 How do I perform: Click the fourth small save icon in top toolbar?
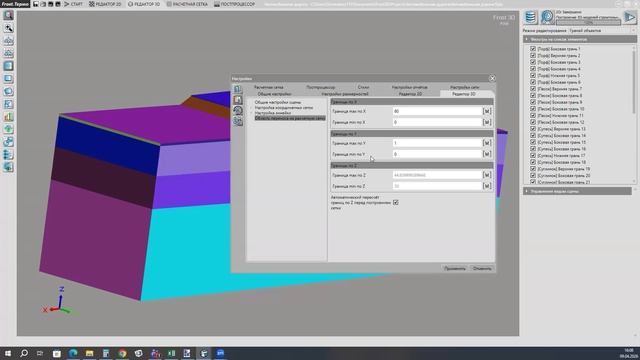[58, 4]
